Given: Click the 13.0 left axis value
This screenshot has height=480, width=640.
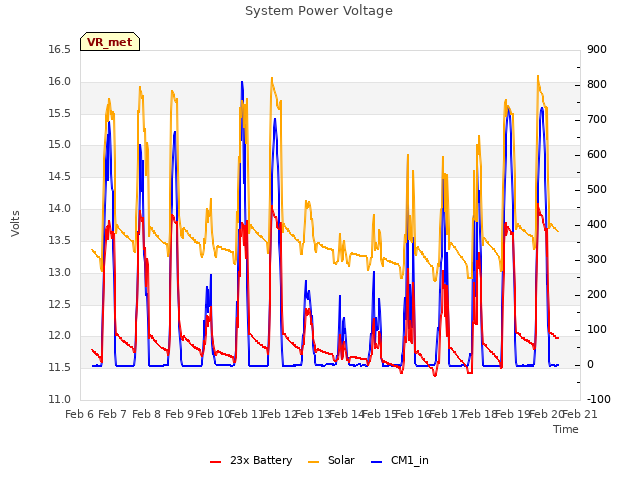Looking at the screenshot, I should [60, 272].
